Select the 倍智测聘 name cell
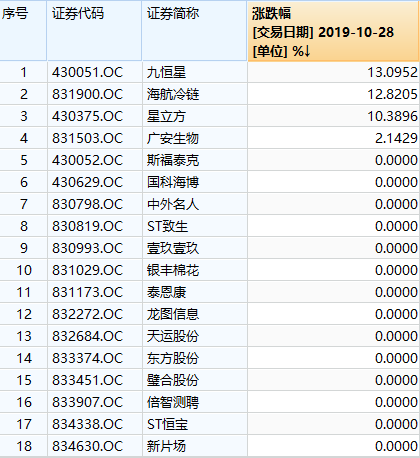420x458 pixels. (195, 402)
